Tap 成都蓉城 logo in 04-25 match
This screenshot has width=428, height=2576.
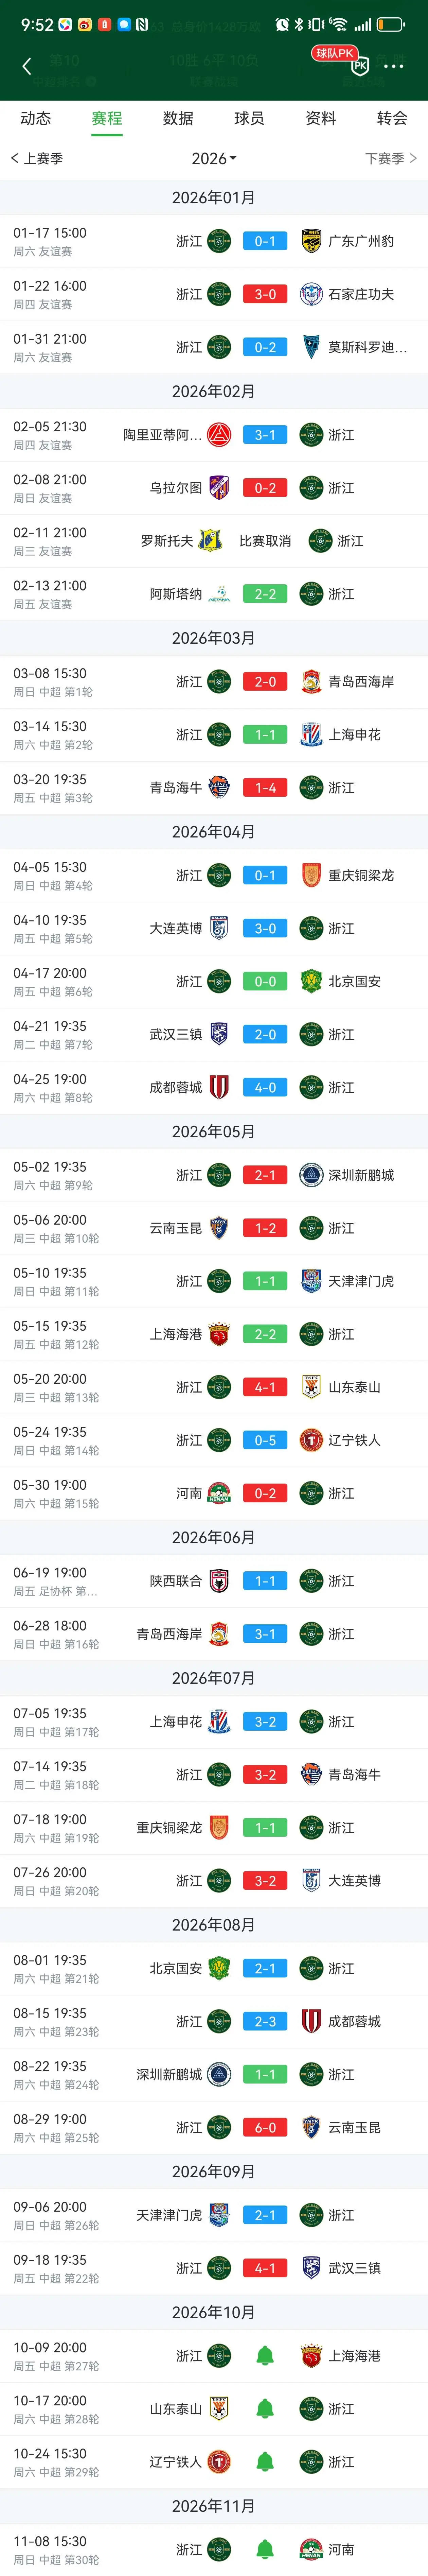pyautogui.click(x=219, y=1087)
